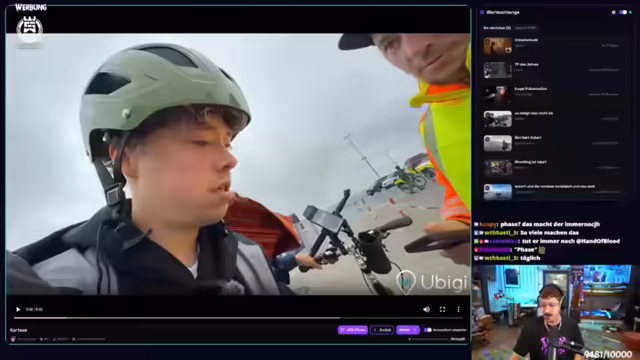Screen dimensions: 640x360
Task: Click the small green indicator next to the queue toggle
Action: point(631,12)
